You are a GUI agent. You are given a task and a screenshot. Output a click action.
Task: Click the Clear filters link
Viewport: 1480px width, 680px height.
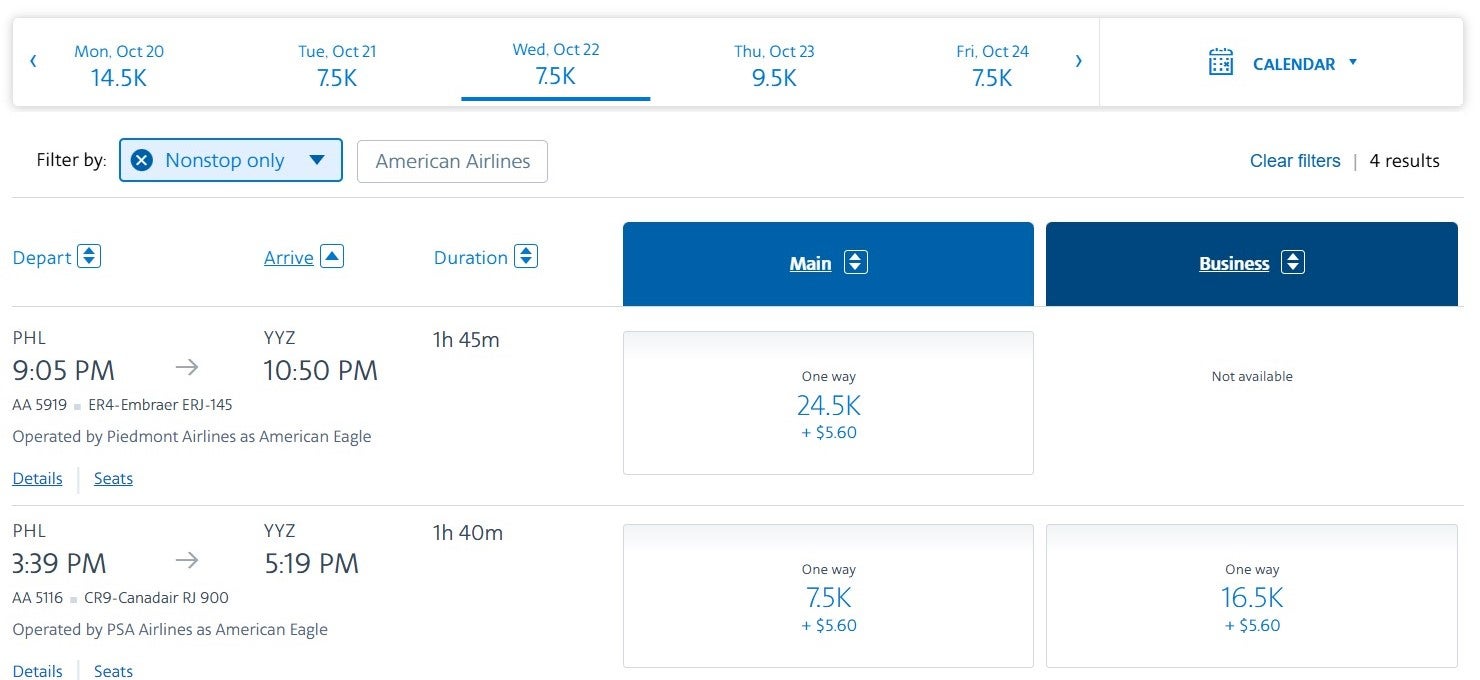coord(1295,161)
